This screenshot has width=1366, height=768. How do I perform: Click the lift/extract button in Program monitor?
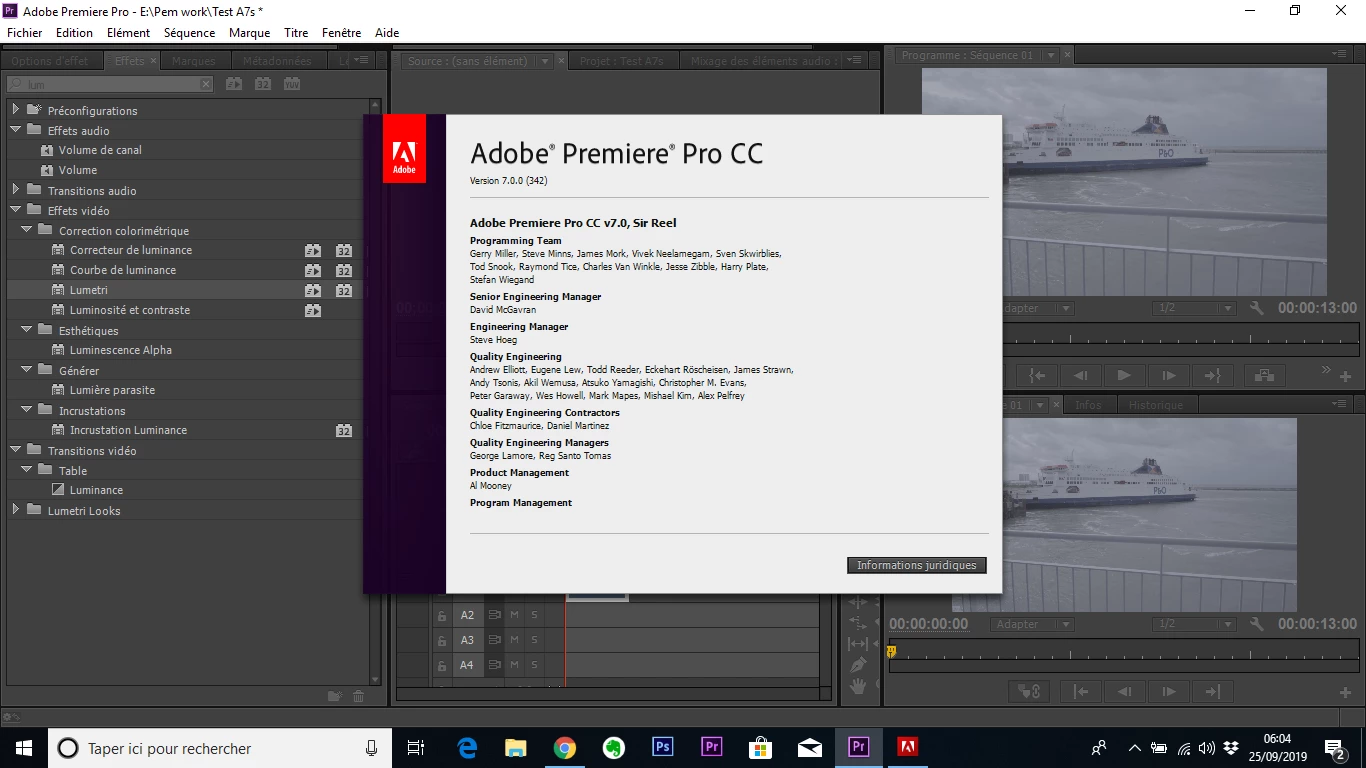tap(1265, 376)
